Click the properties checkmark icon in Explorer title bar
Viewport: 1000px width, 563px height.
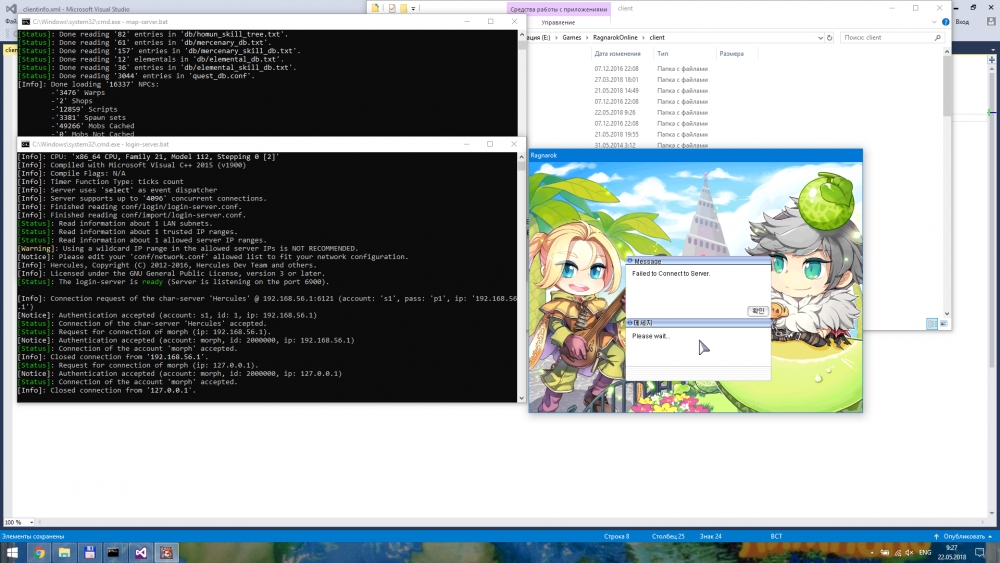tap(392, 8)
